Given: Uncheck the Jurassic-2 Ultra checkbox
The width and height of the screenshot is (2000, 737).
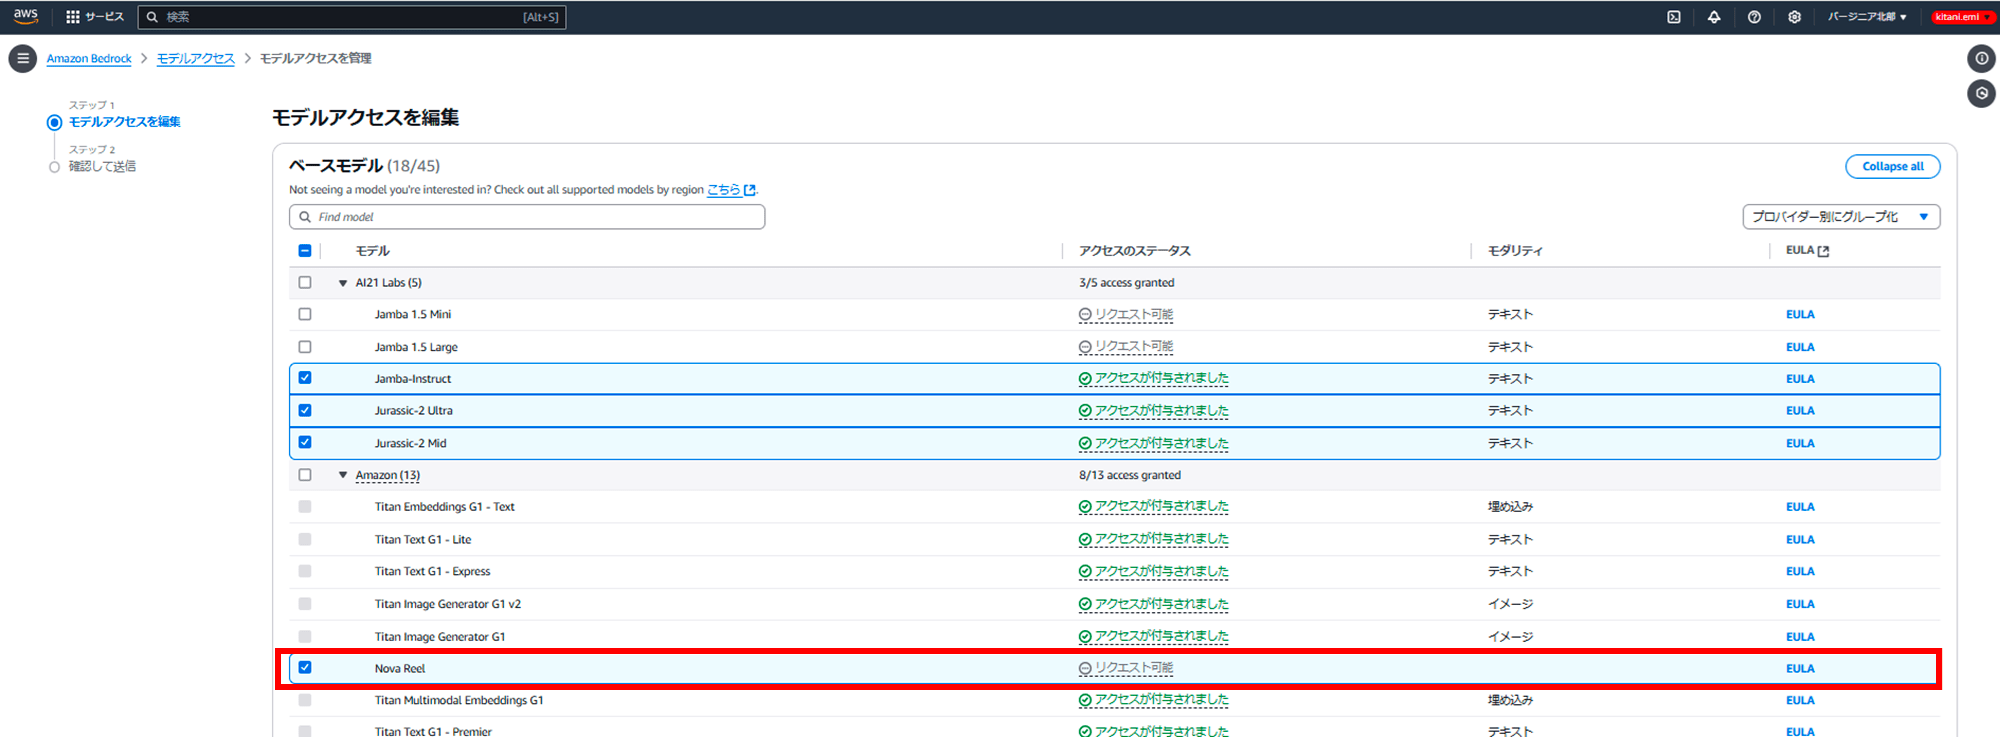Looking at the screenshot, I should [305, 410].
